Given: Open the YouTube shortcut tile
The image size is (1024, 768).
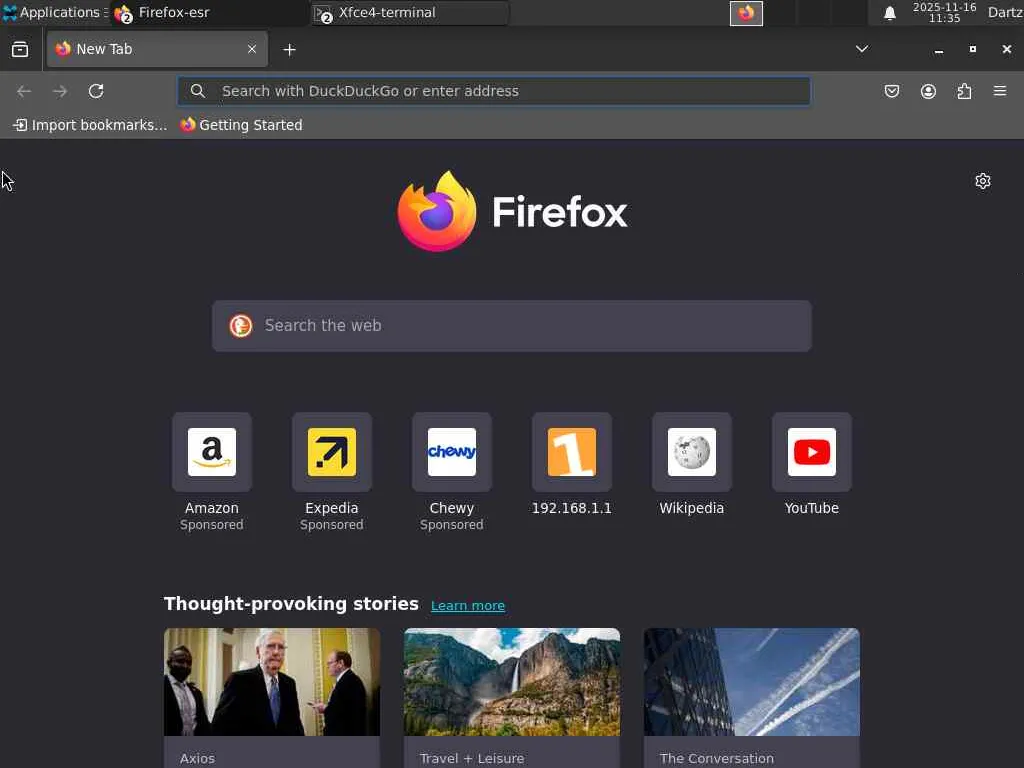Looking at the screenshot, I should click(x=812, y=452).
